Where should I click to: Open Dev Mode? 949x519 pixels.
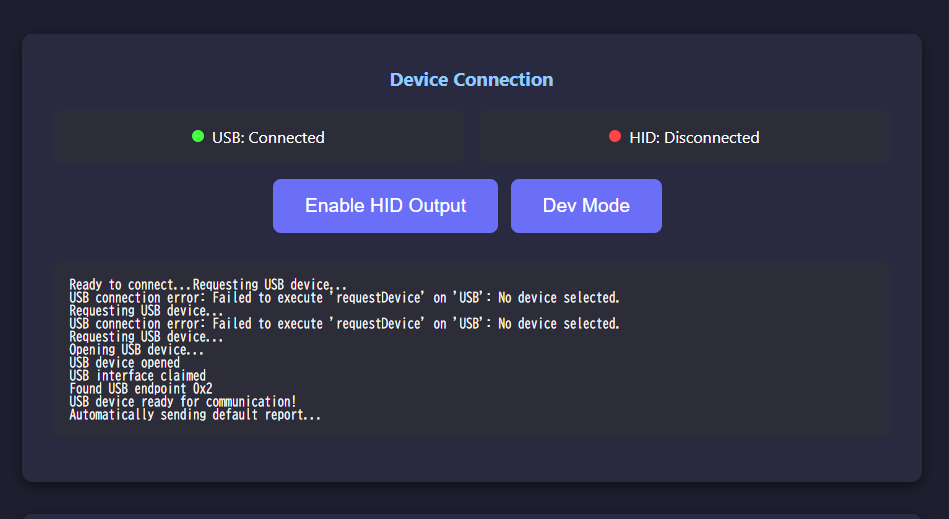(586, 206)
